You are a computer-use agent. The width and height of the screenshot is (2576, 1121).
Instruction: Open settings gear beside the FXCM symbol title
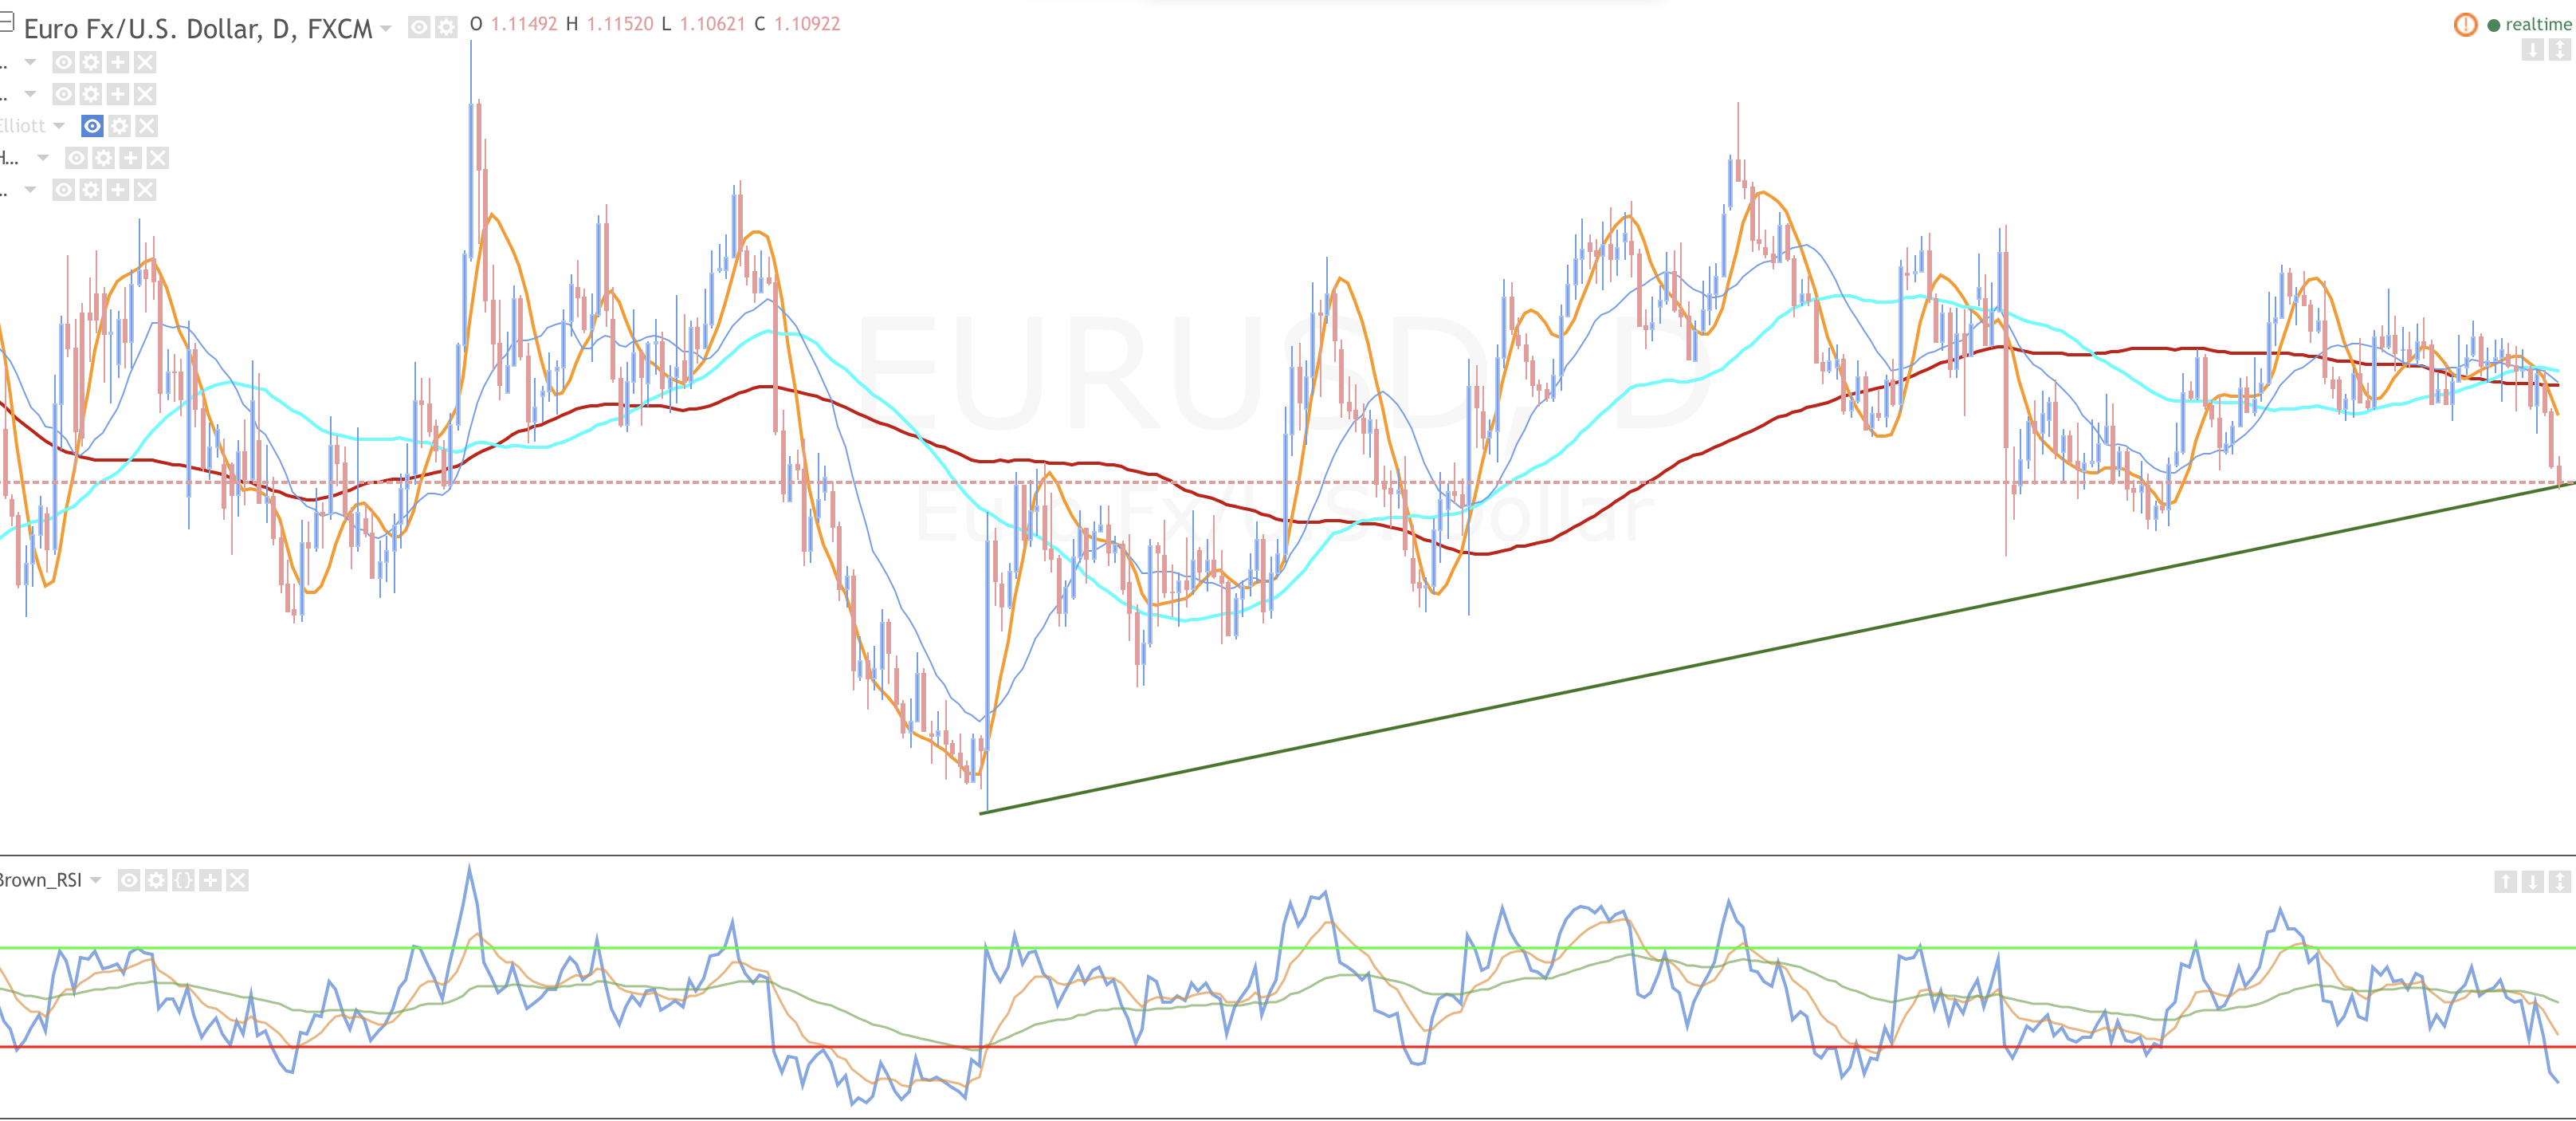click(x=446, y=28)
